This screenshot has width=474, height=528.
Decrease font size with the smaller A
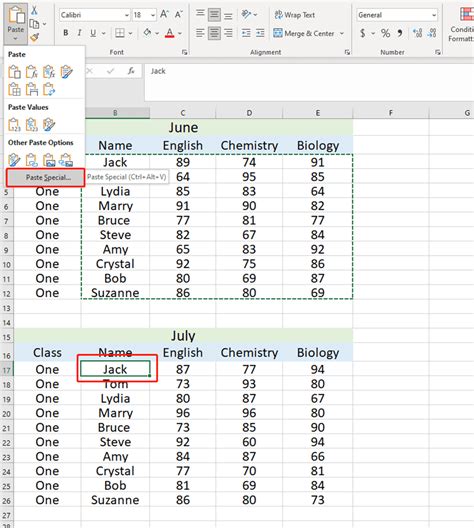(x=178, y=14)
